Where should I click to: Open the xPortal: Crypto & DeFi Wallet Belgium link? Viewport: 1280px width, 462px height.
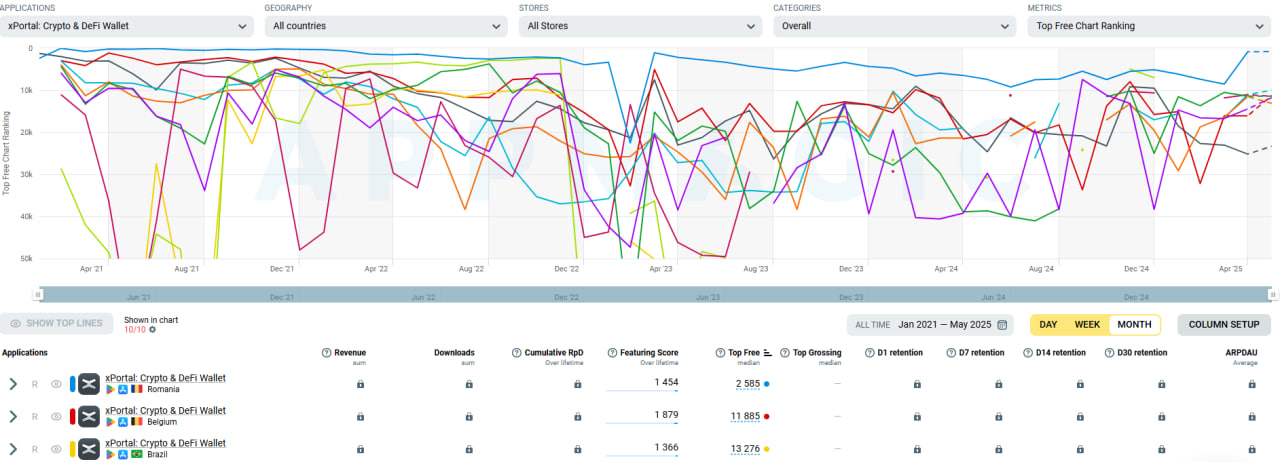click(165, 410)
